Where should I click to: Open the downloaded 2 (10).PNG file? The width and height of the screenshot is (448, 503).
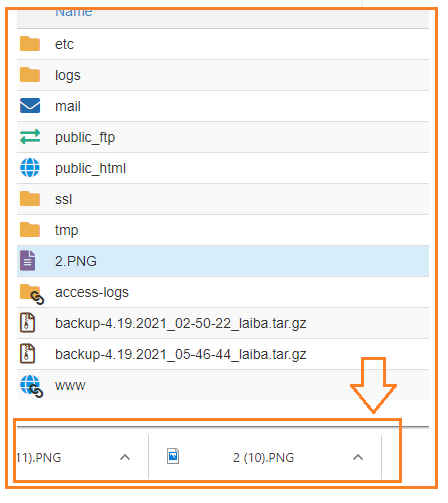pyautogui.click(x=263, y=458)
